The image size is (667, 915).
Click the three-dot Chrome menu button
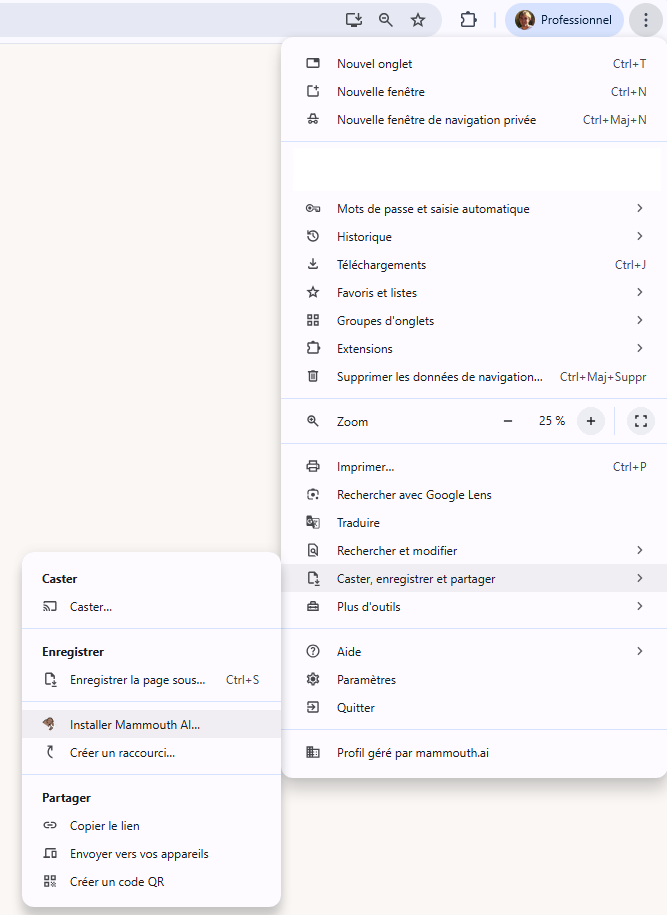646,20
